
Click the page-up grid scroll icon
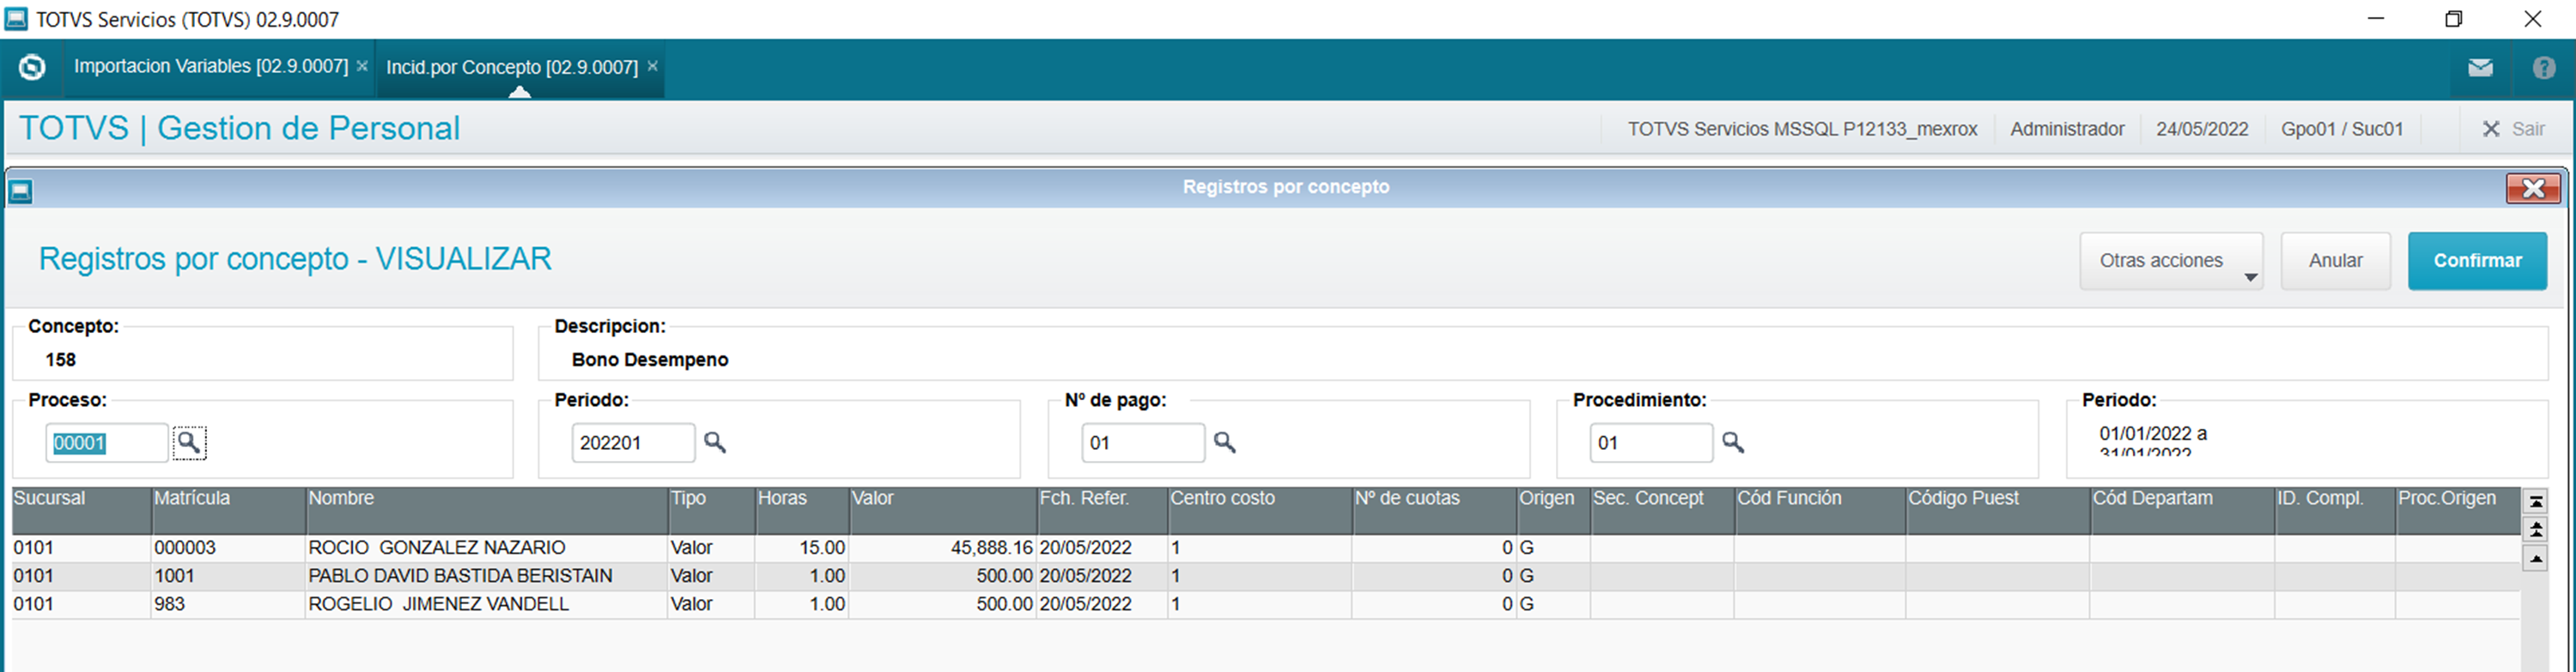[x=2535, y=530]
